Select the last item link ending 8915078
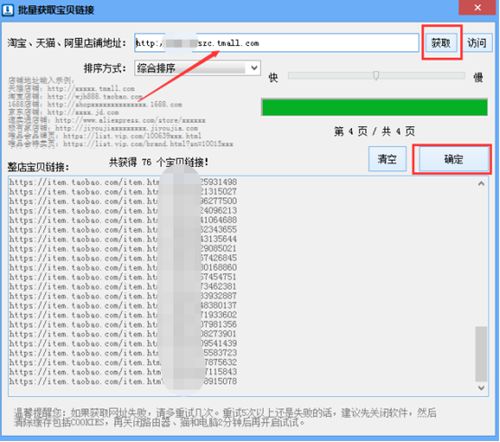Screen dimensions: 500x442 tap(123, 381)
